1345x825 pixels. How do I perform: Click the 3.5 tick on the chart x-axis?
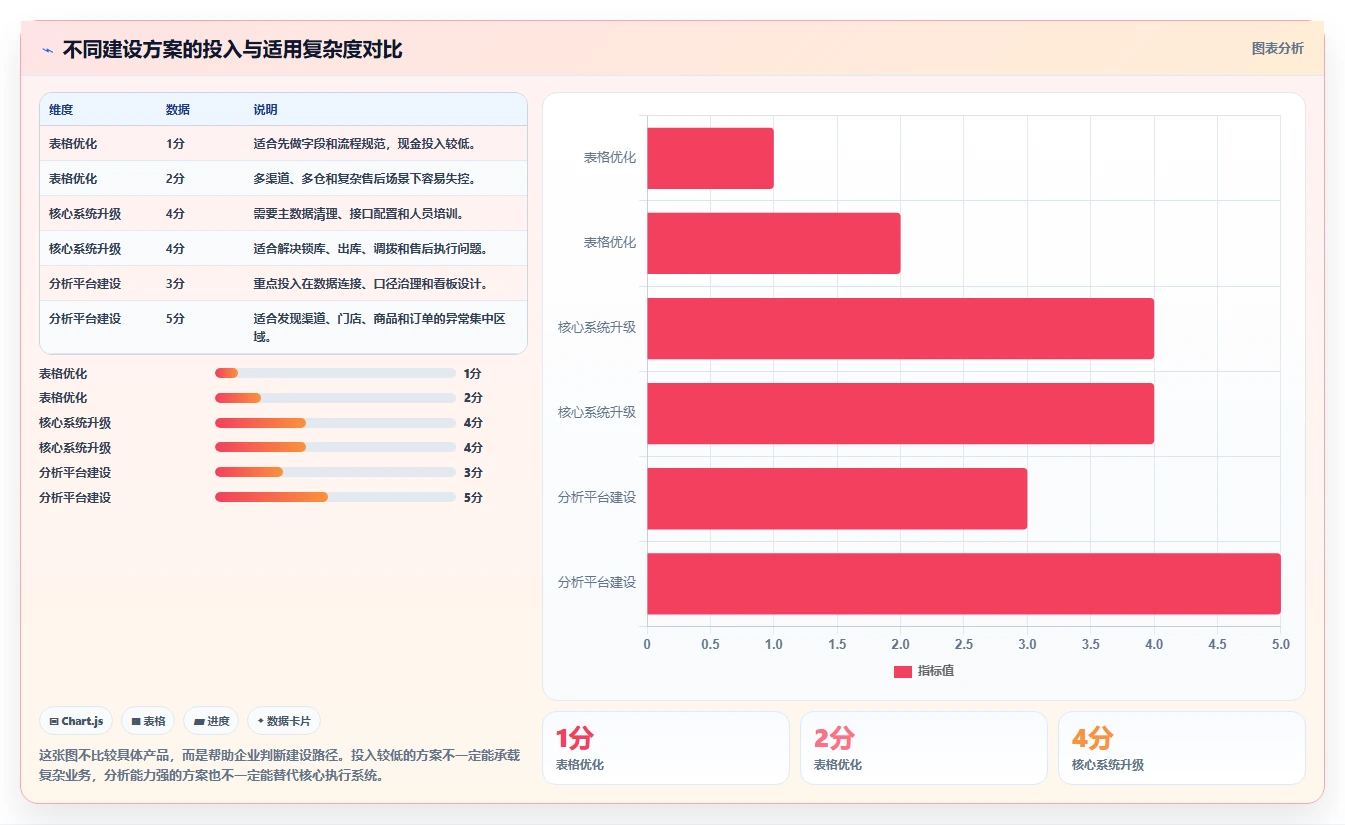coord(1091,645)
